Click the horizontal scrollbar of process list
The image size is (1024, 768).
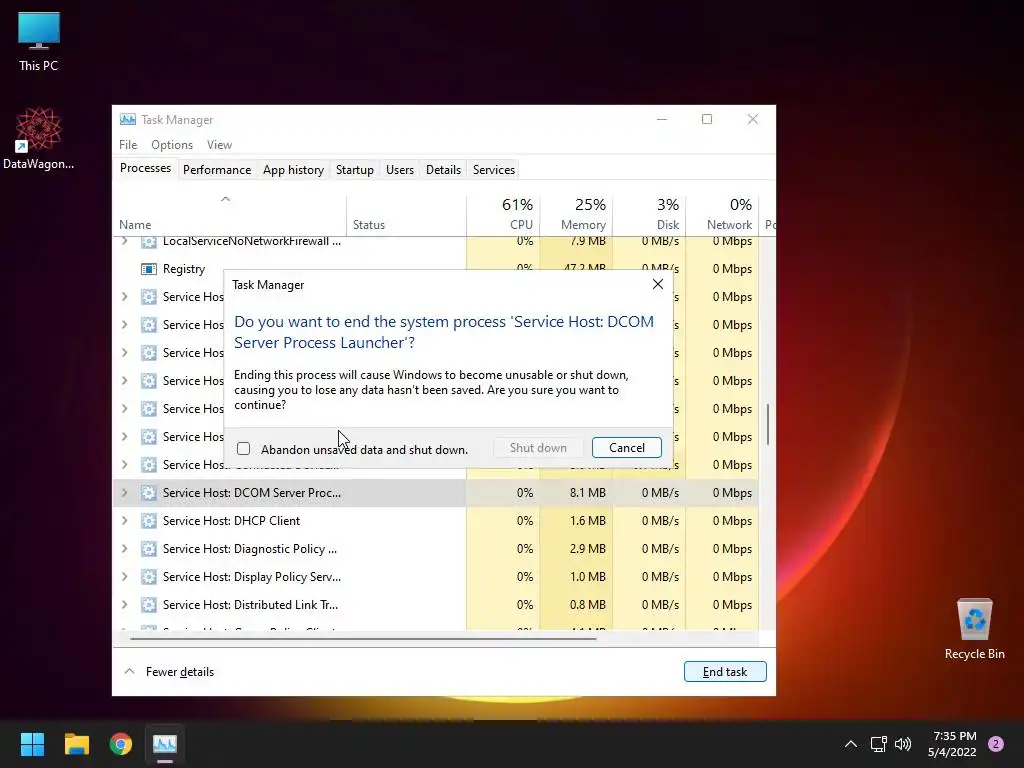[x=363, y=639]
